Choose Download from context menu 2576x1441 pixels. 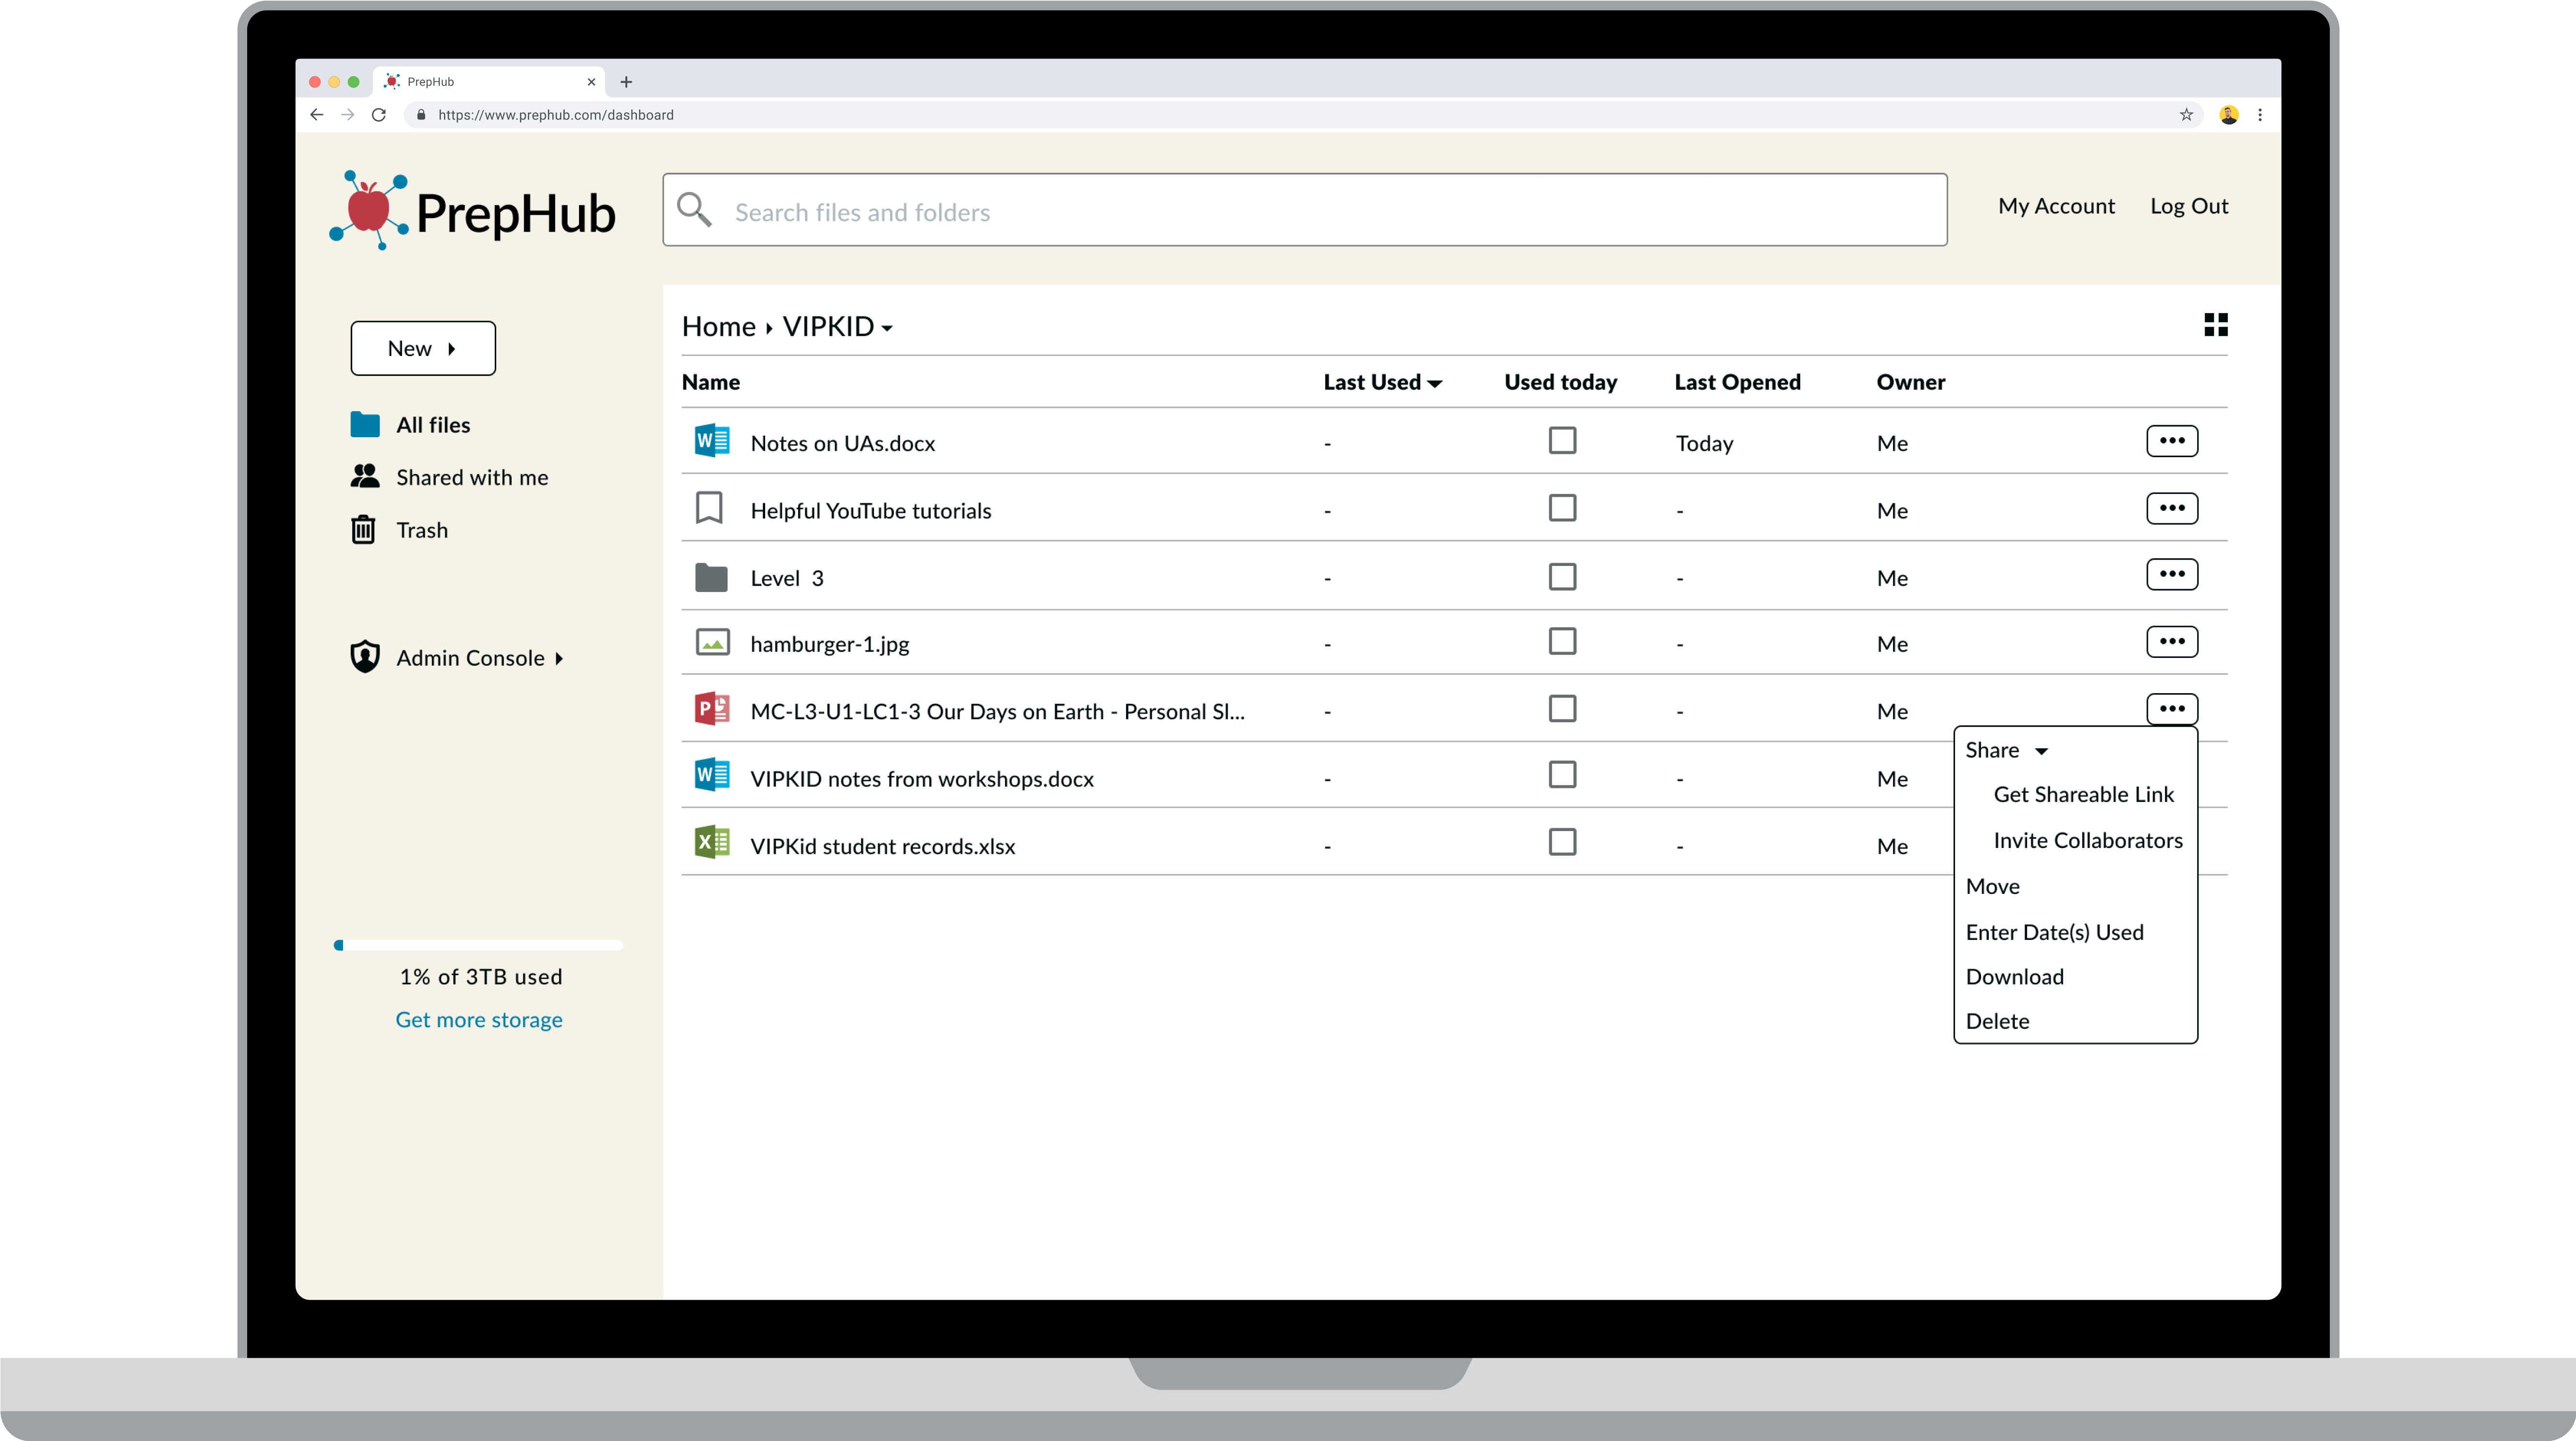point(2014,977)
